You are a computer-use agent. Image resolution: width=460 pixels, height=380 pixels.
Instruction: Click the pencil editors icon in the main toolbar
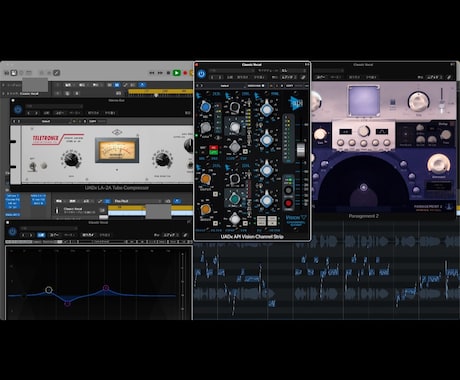(x=57, y=73)
